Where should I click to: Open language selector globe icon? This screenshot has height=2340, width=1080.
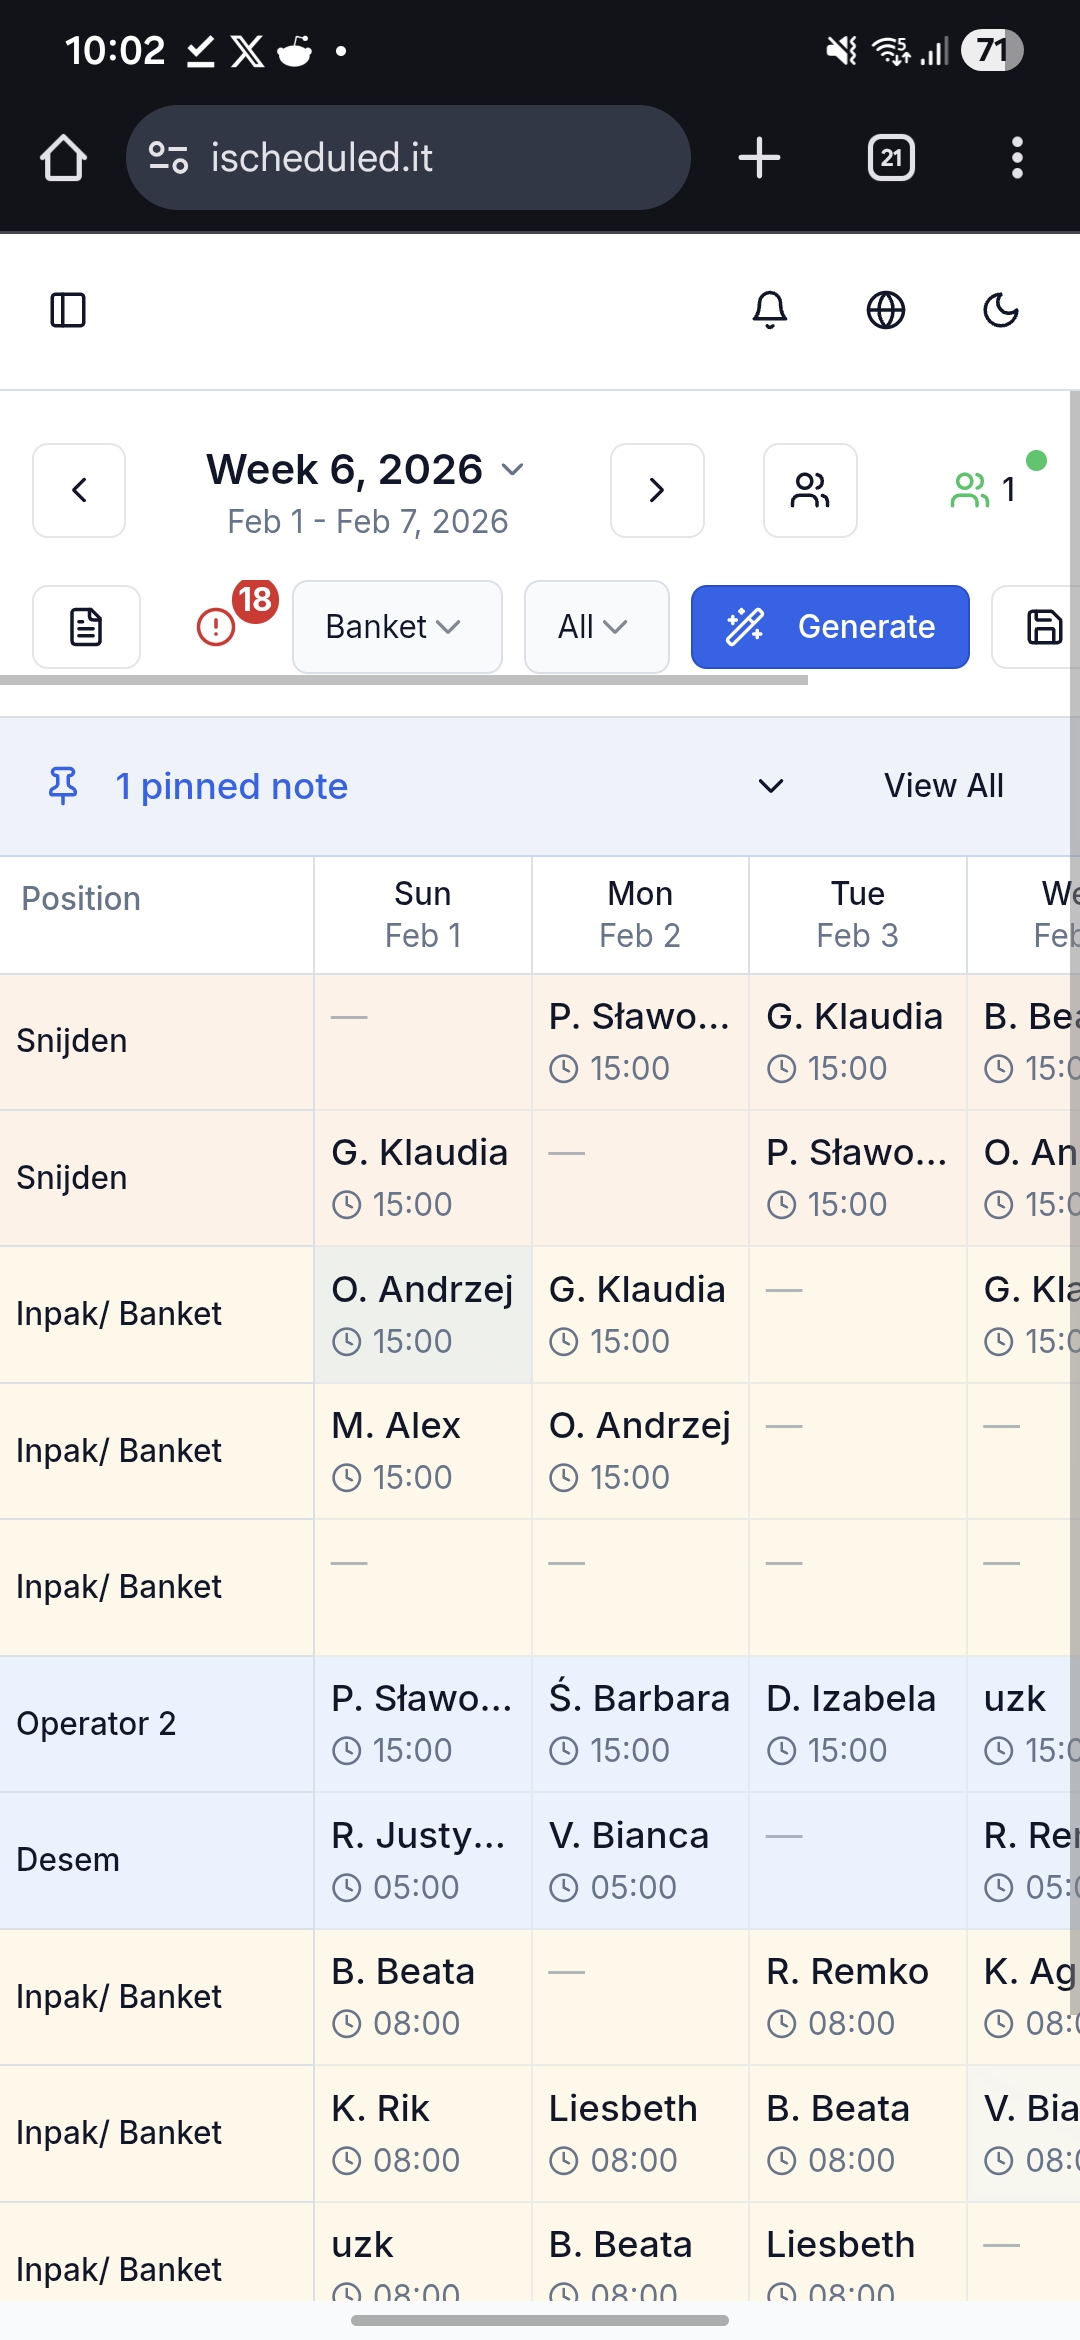coord(886,310)
